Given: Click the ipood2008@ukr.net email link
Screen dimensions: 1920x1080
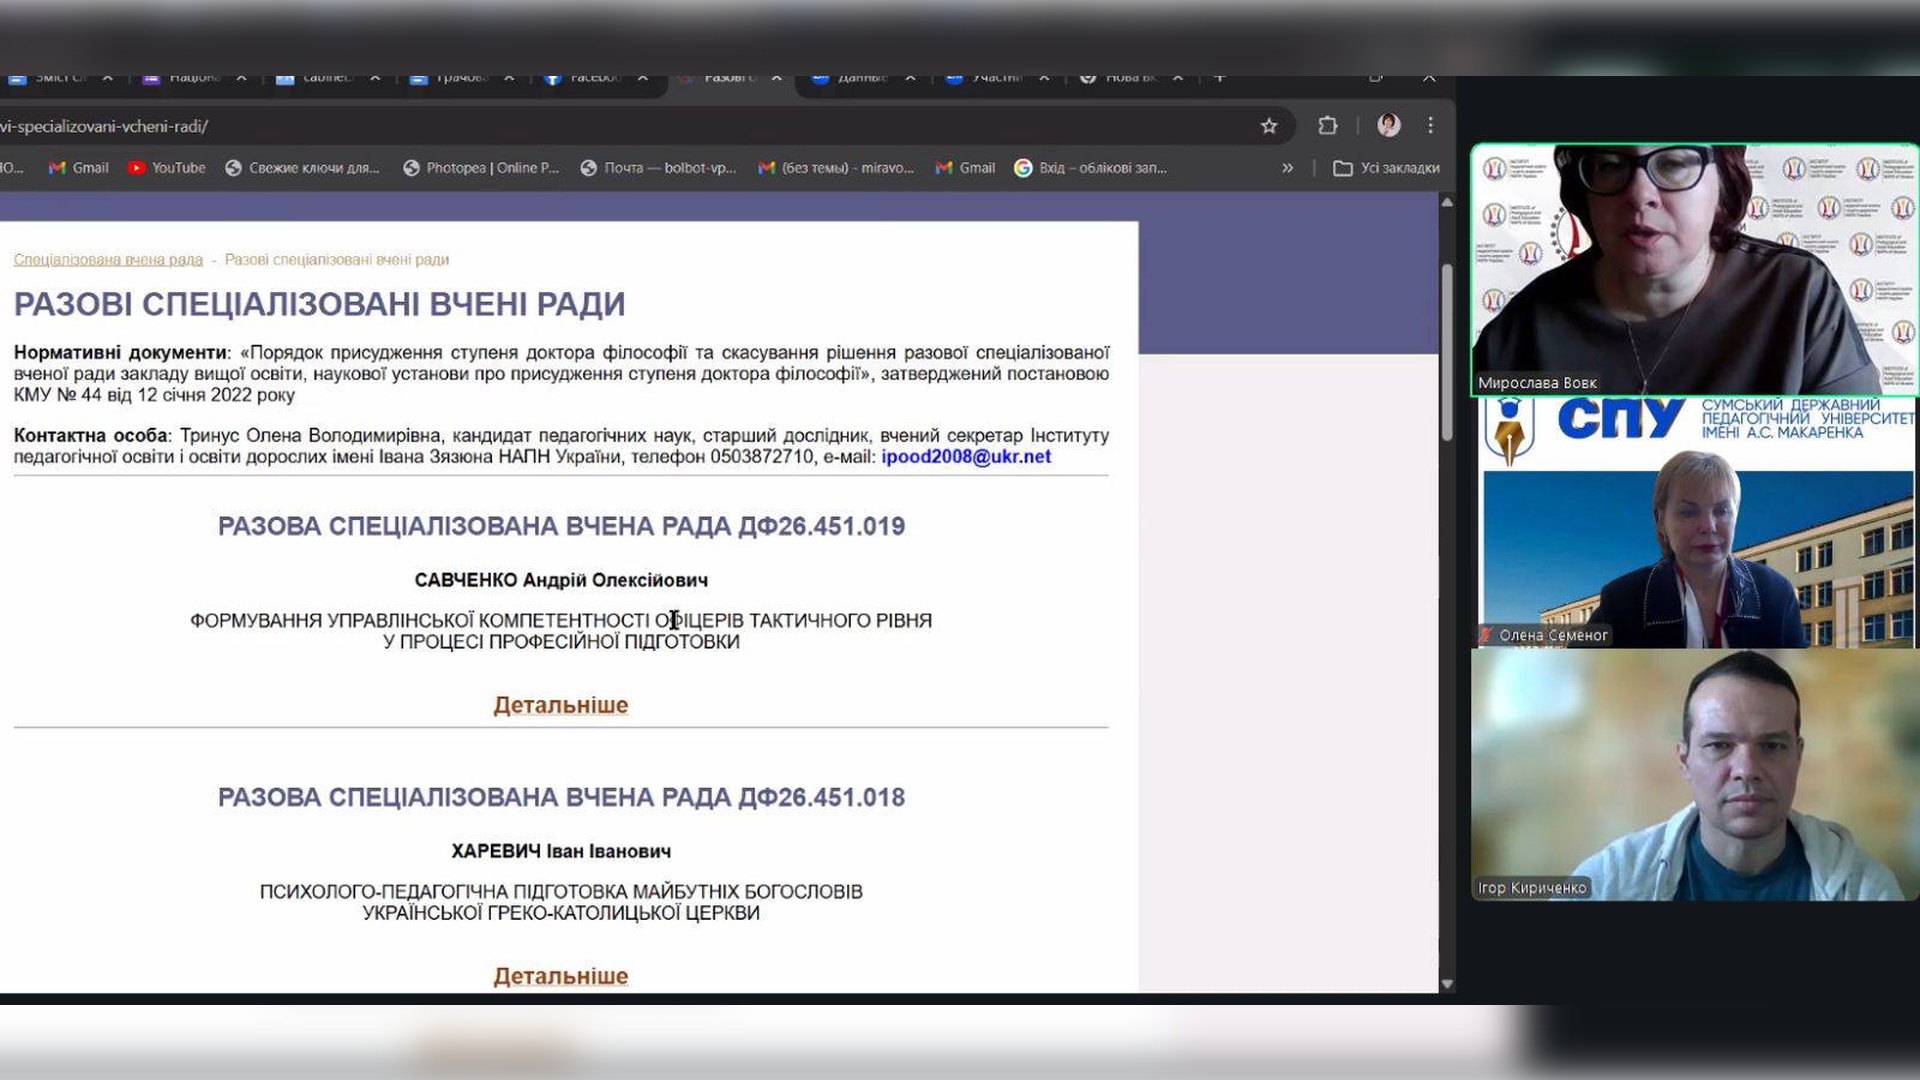Looking at the screenshot, I should (x=965, y=457).
